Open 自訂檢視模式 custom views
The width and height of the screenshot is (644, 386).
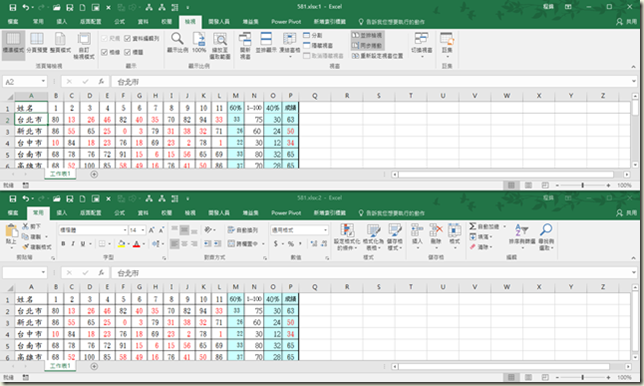pos(84,45)
